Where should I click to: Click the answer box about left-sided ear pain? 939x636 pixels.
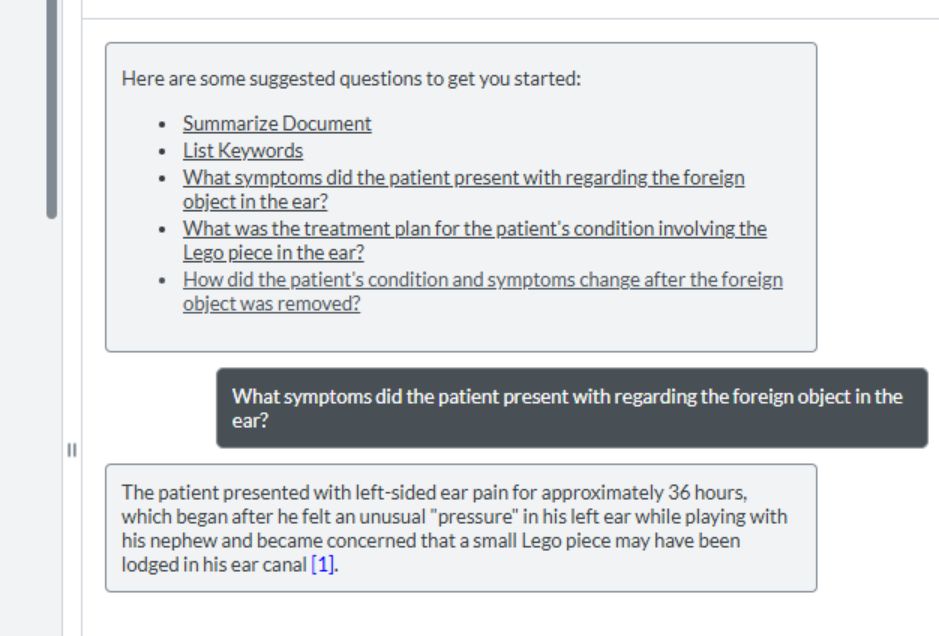(x=461, y=528)
